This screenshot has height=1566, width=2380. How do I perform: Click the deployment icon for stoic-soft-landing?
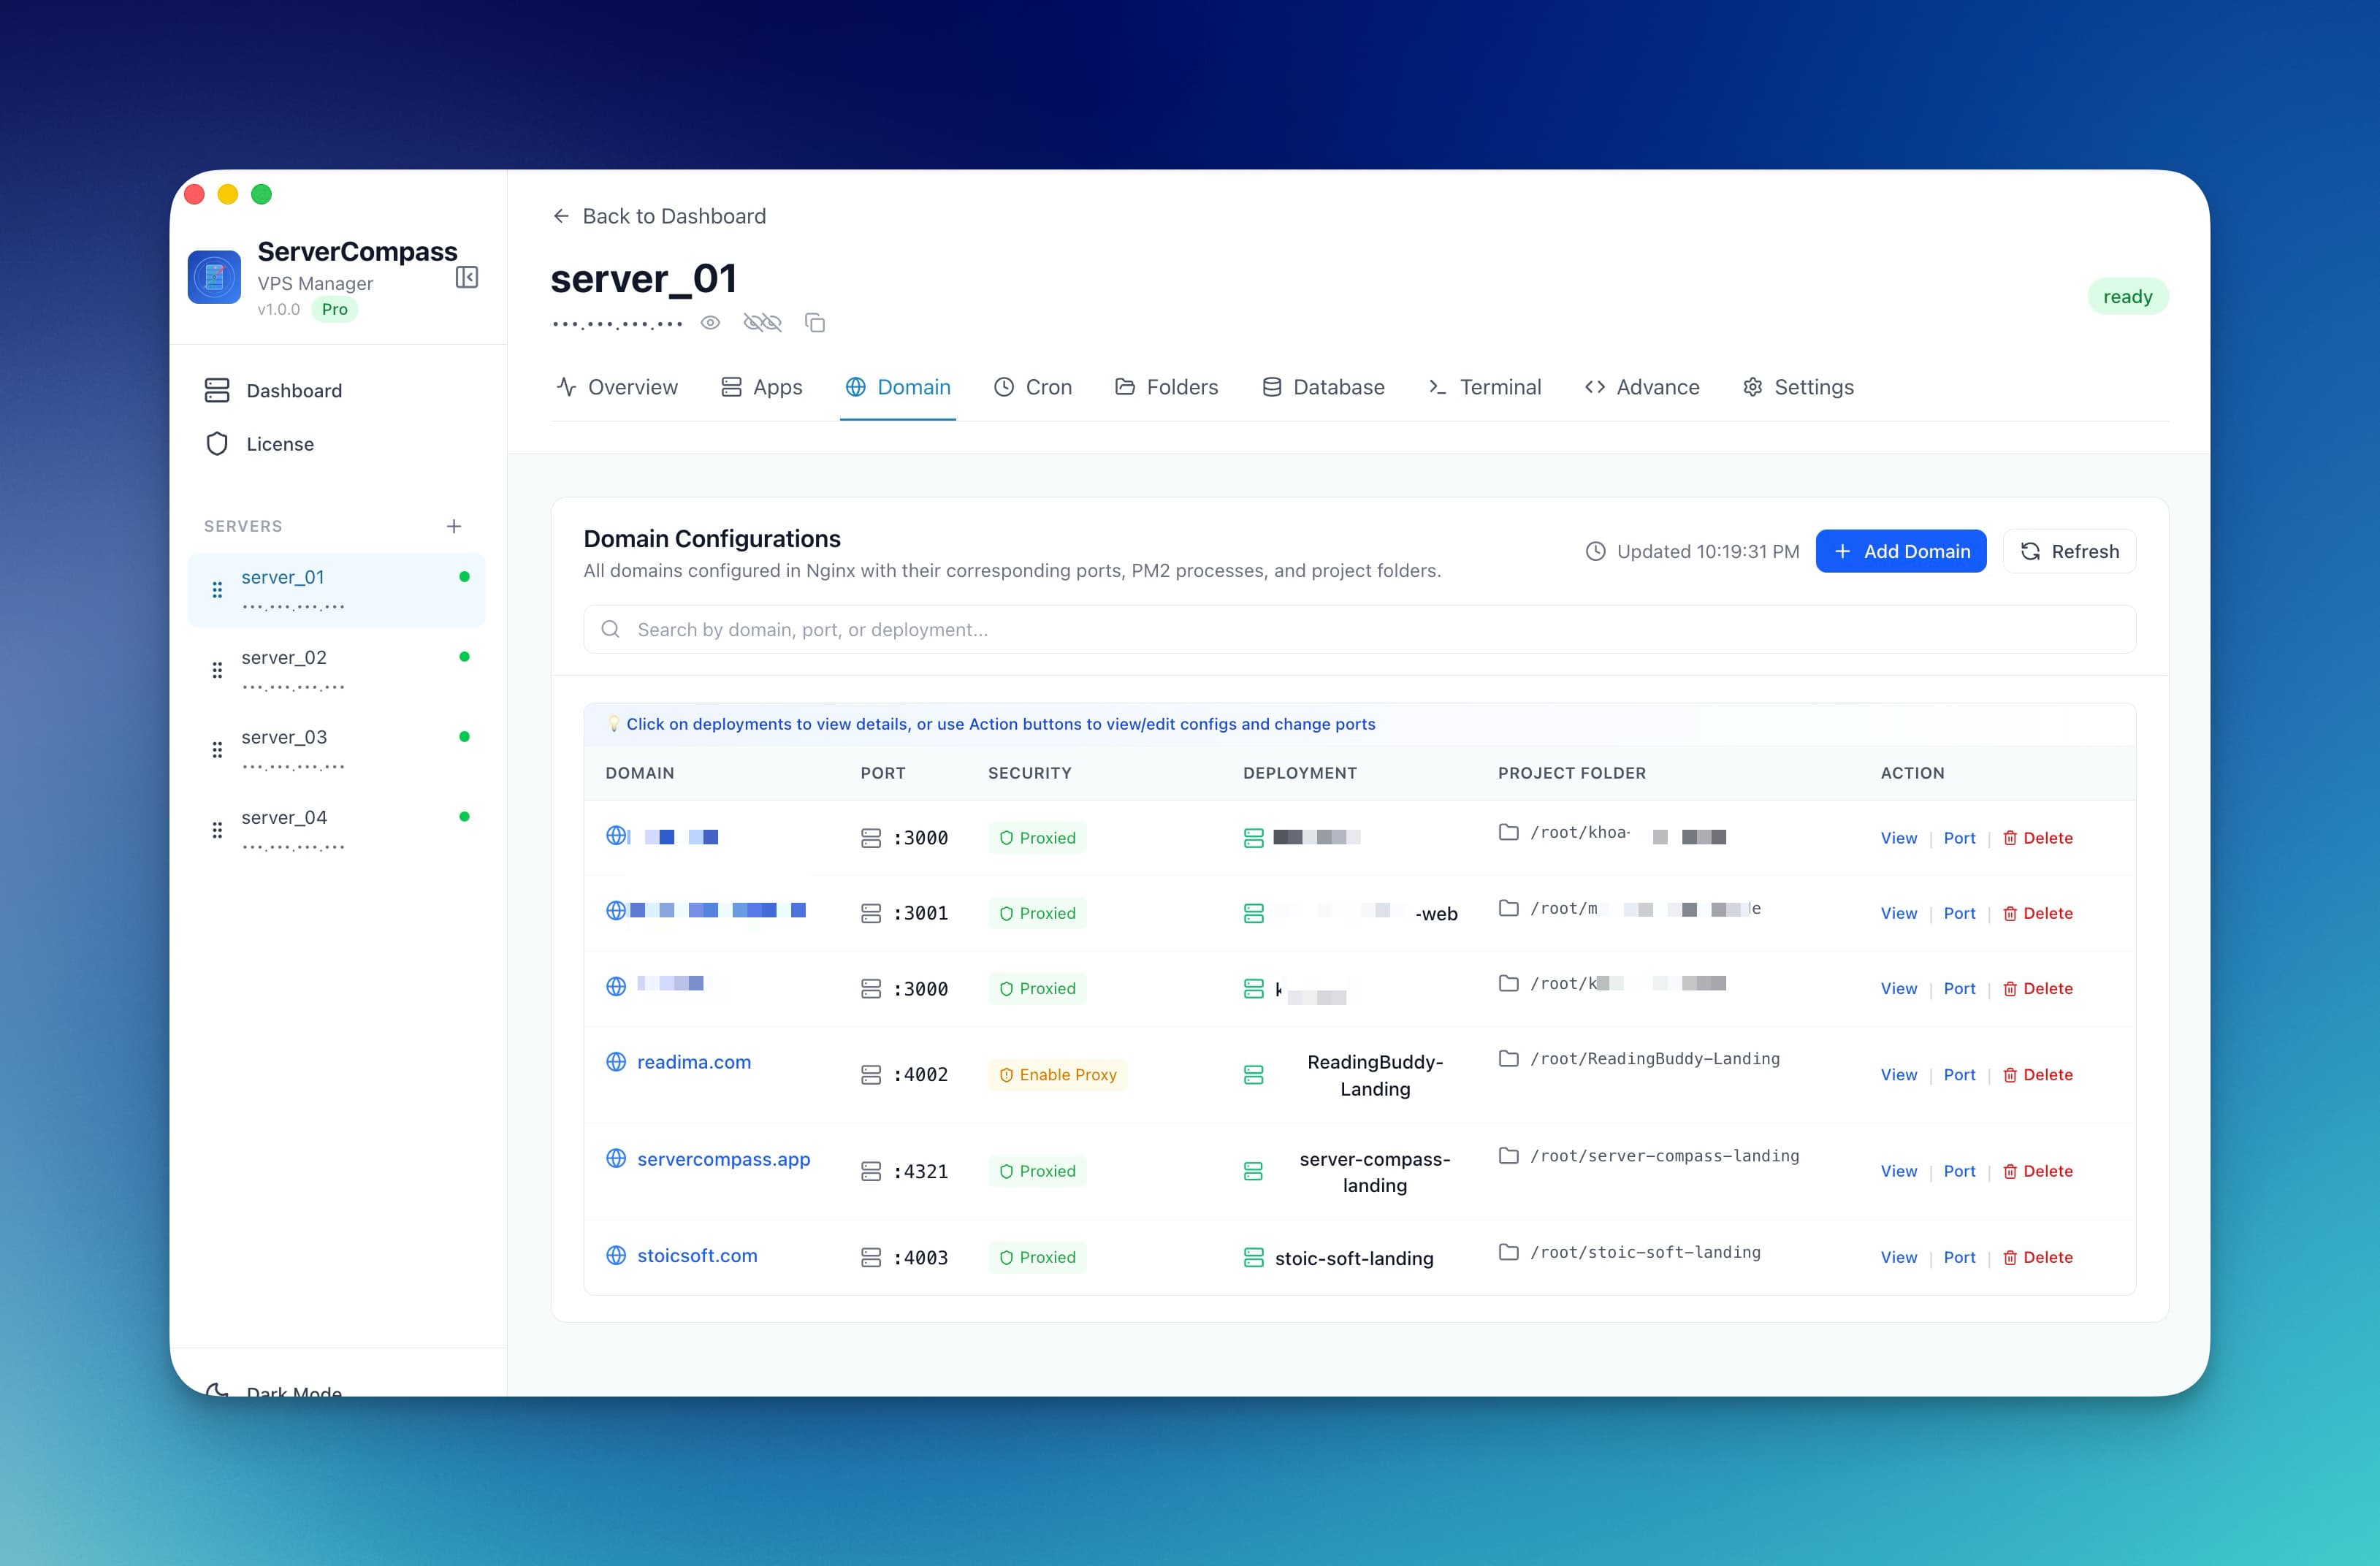pos(1253,1258)
